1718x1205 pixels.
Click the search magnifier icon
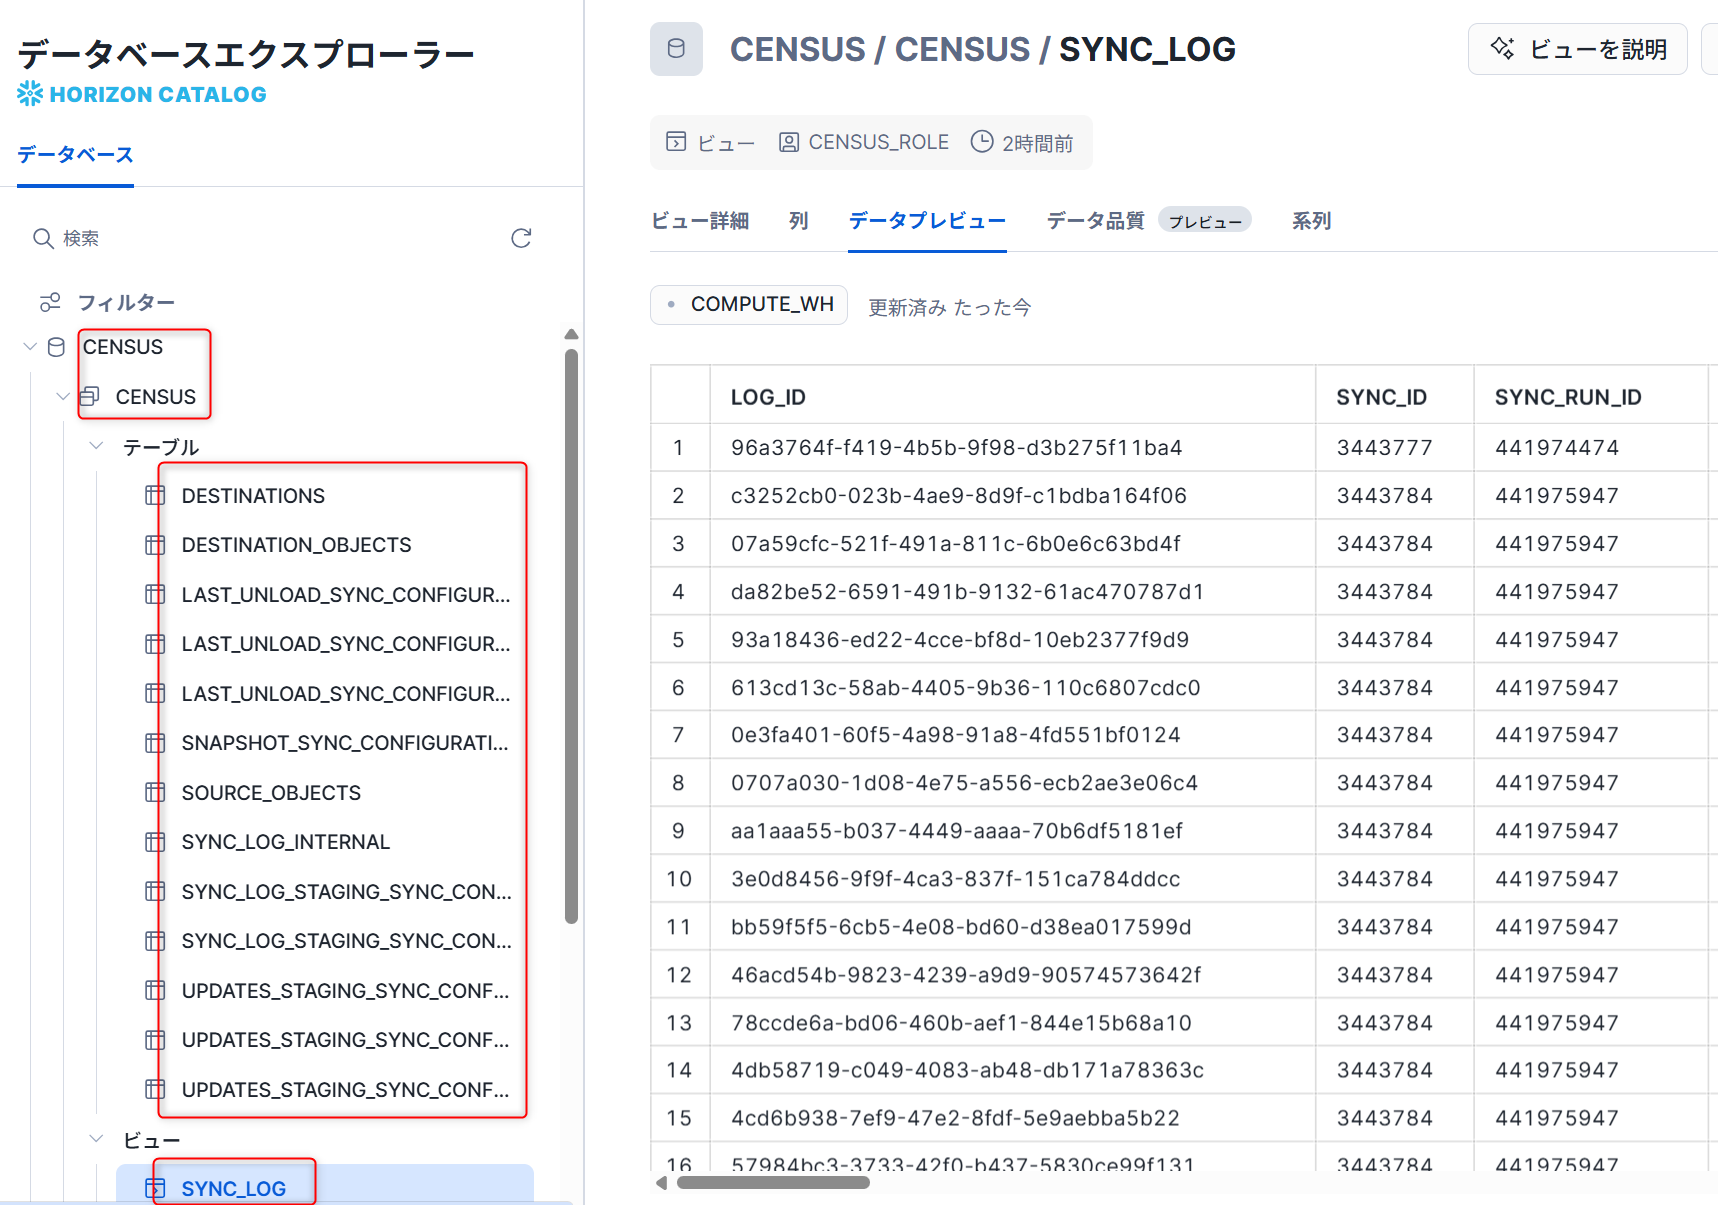[x=43, y=238]
